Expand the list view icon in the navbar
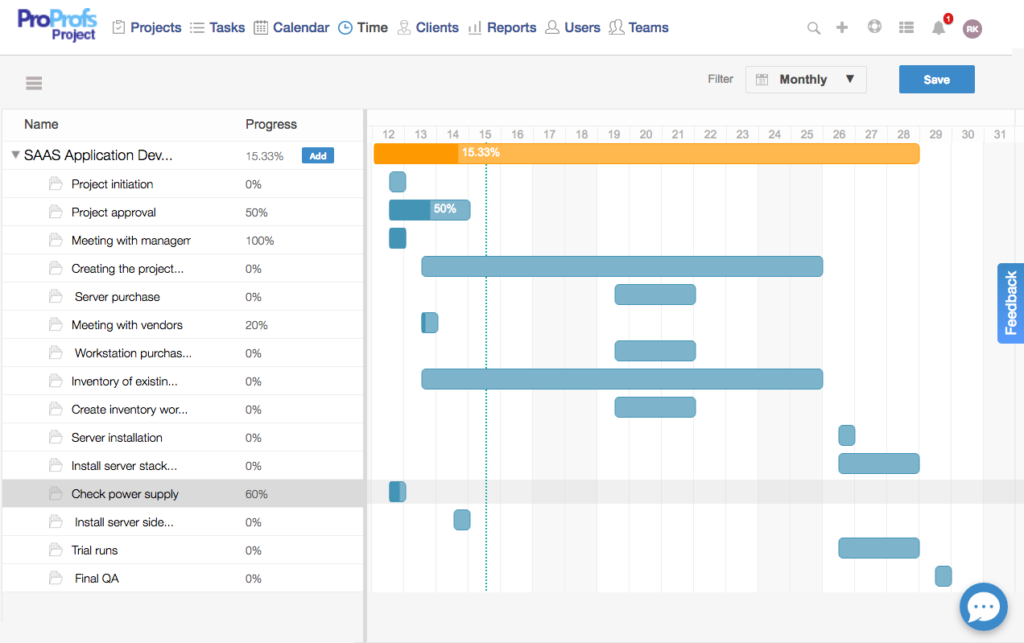Image resolution: width=1024 pixels, height=643 pixels. pyautogui.click(x=906, y=28)
